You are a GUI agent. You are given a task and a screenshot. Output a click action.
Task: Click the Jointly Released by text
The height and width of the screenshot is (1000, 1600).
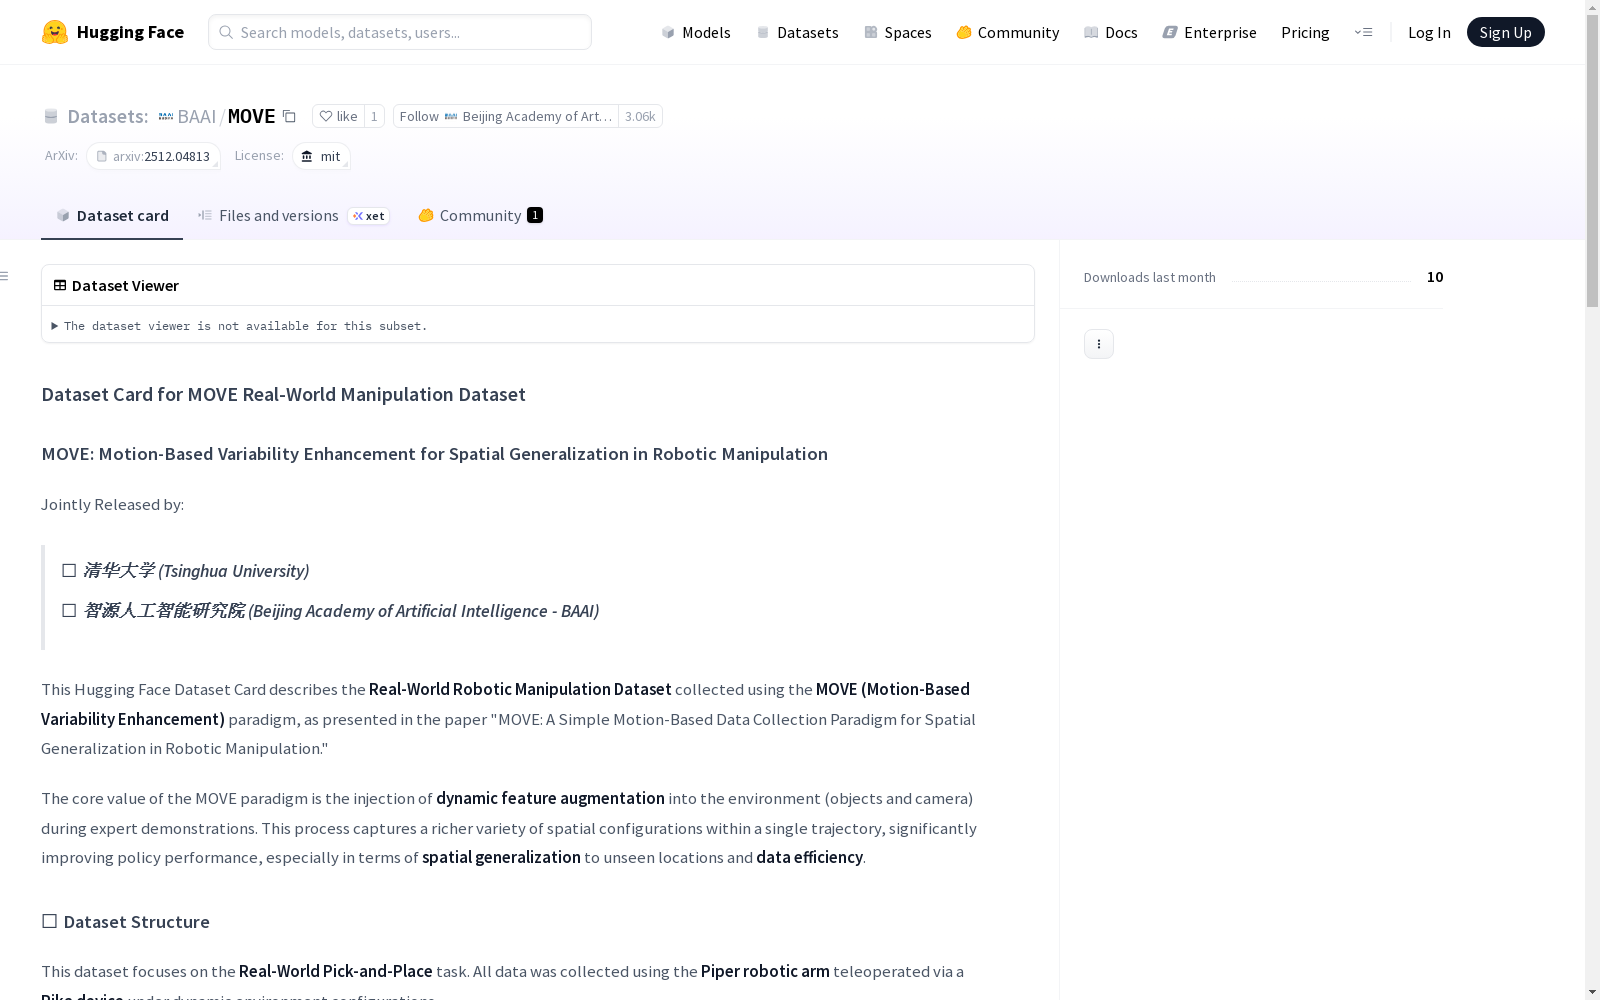[112, 504]
